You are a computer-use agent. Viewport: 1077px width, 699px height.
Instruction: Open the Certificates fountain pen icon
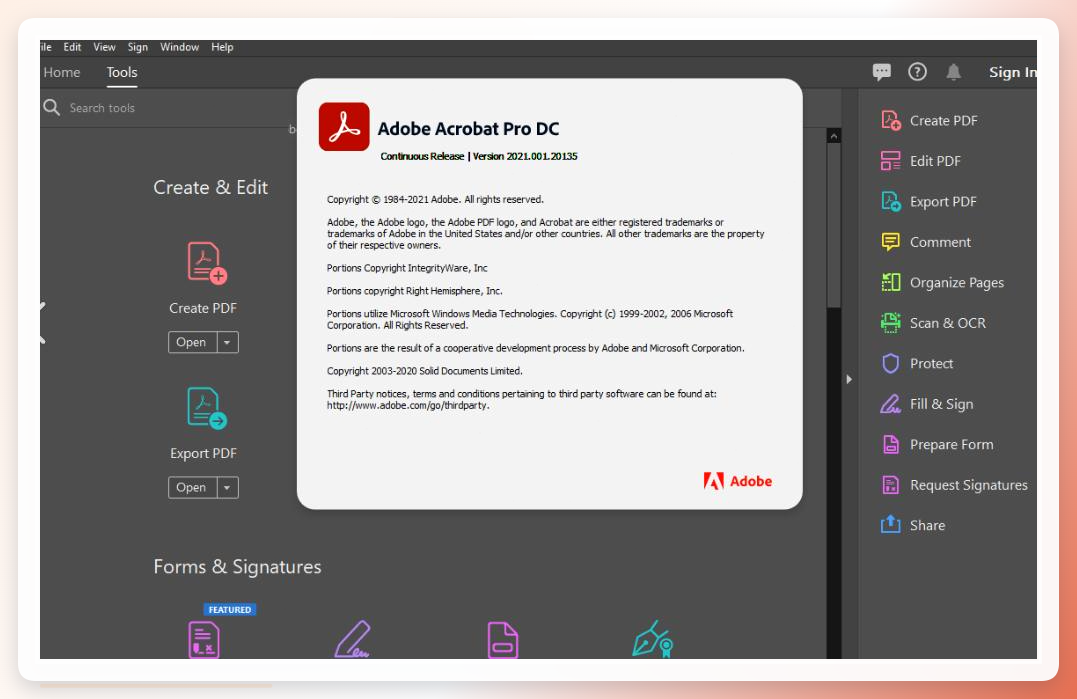tap(653, 639)
